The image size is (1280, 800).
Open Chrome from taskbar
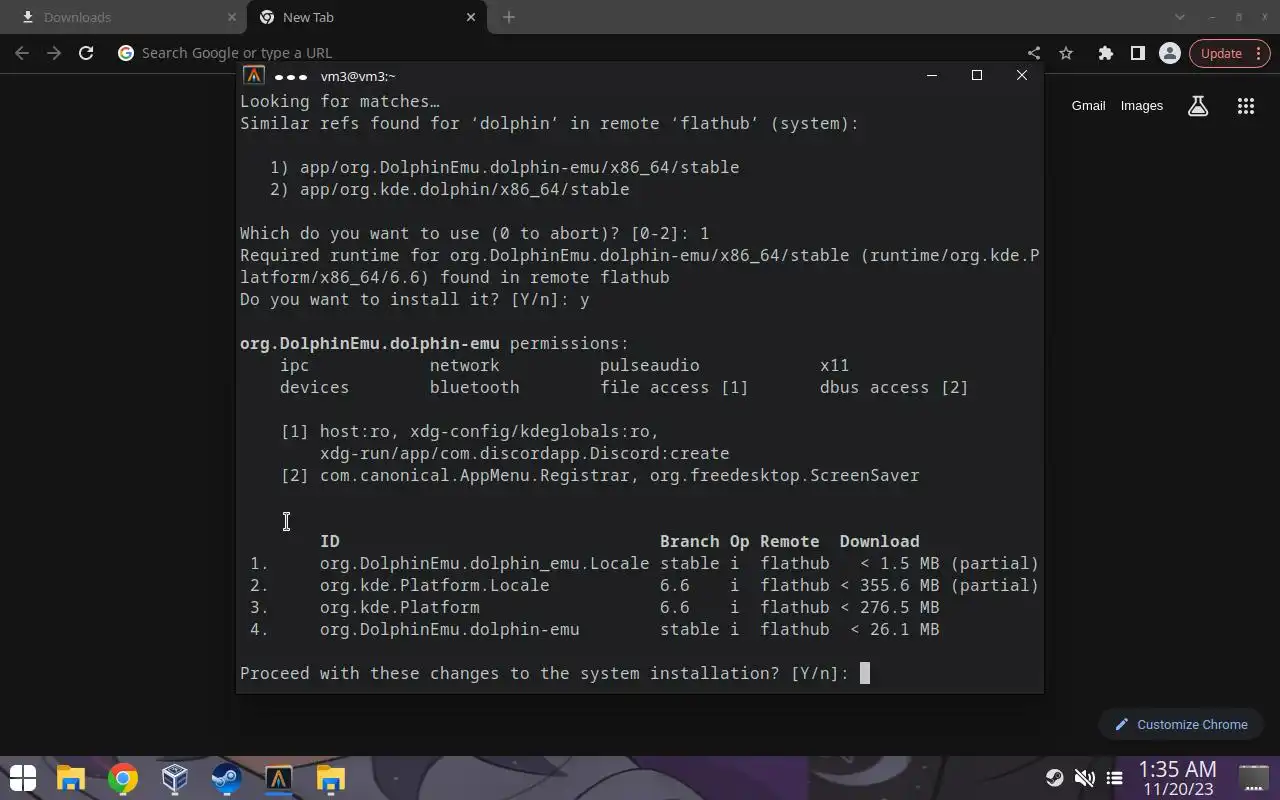(123, 778)
